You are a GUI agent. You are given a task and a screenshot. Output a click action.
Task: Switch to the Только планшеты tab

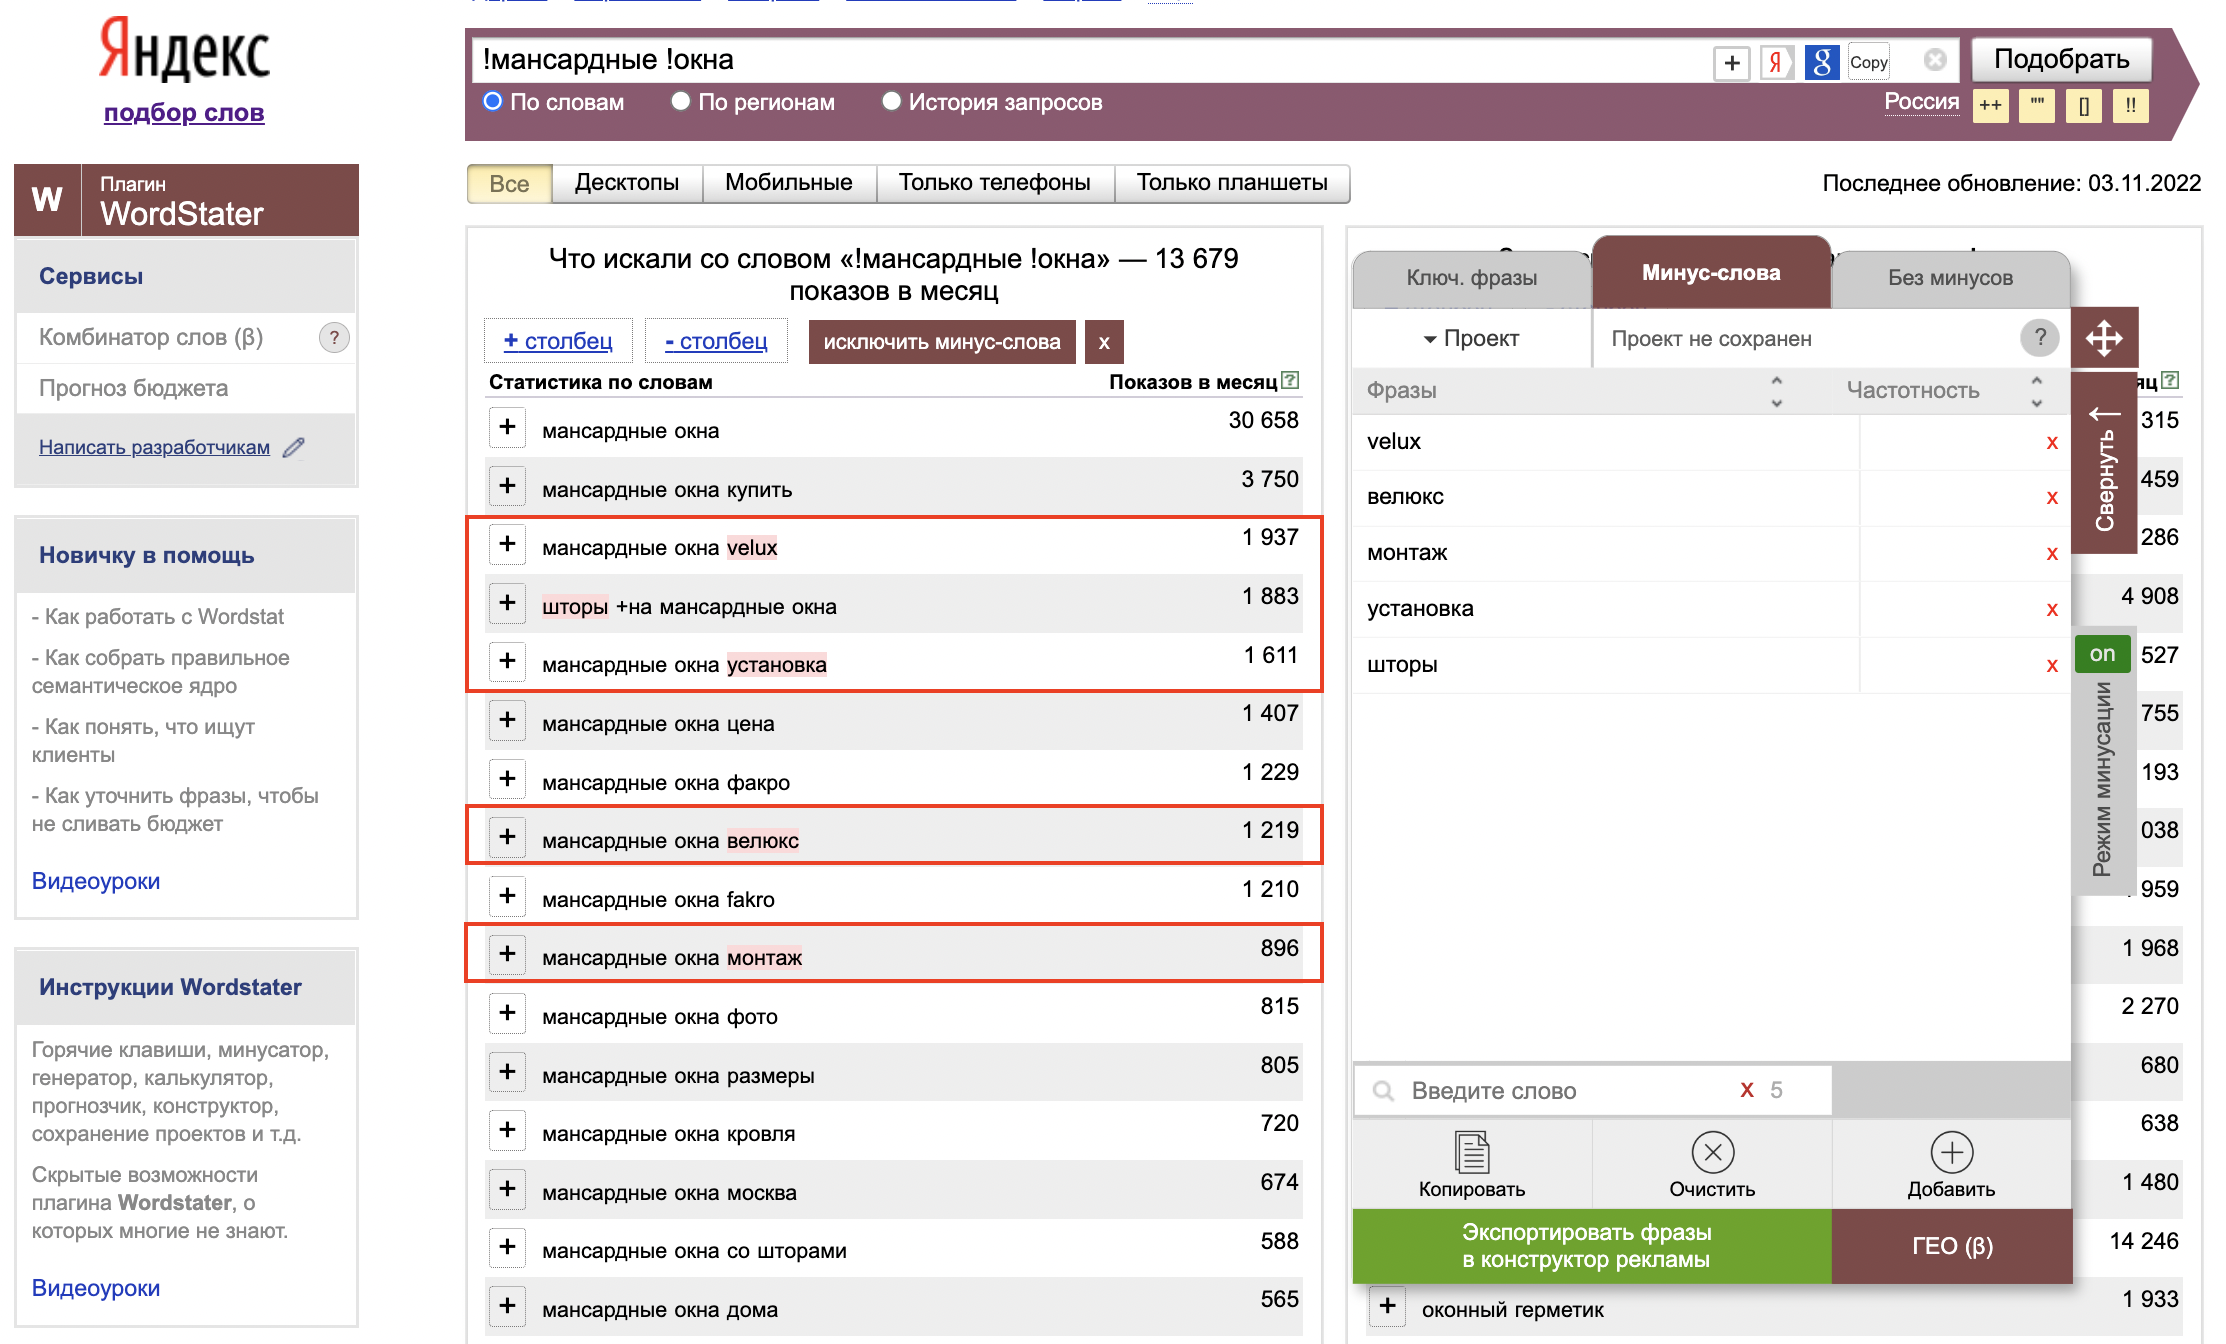point(1232,183)
